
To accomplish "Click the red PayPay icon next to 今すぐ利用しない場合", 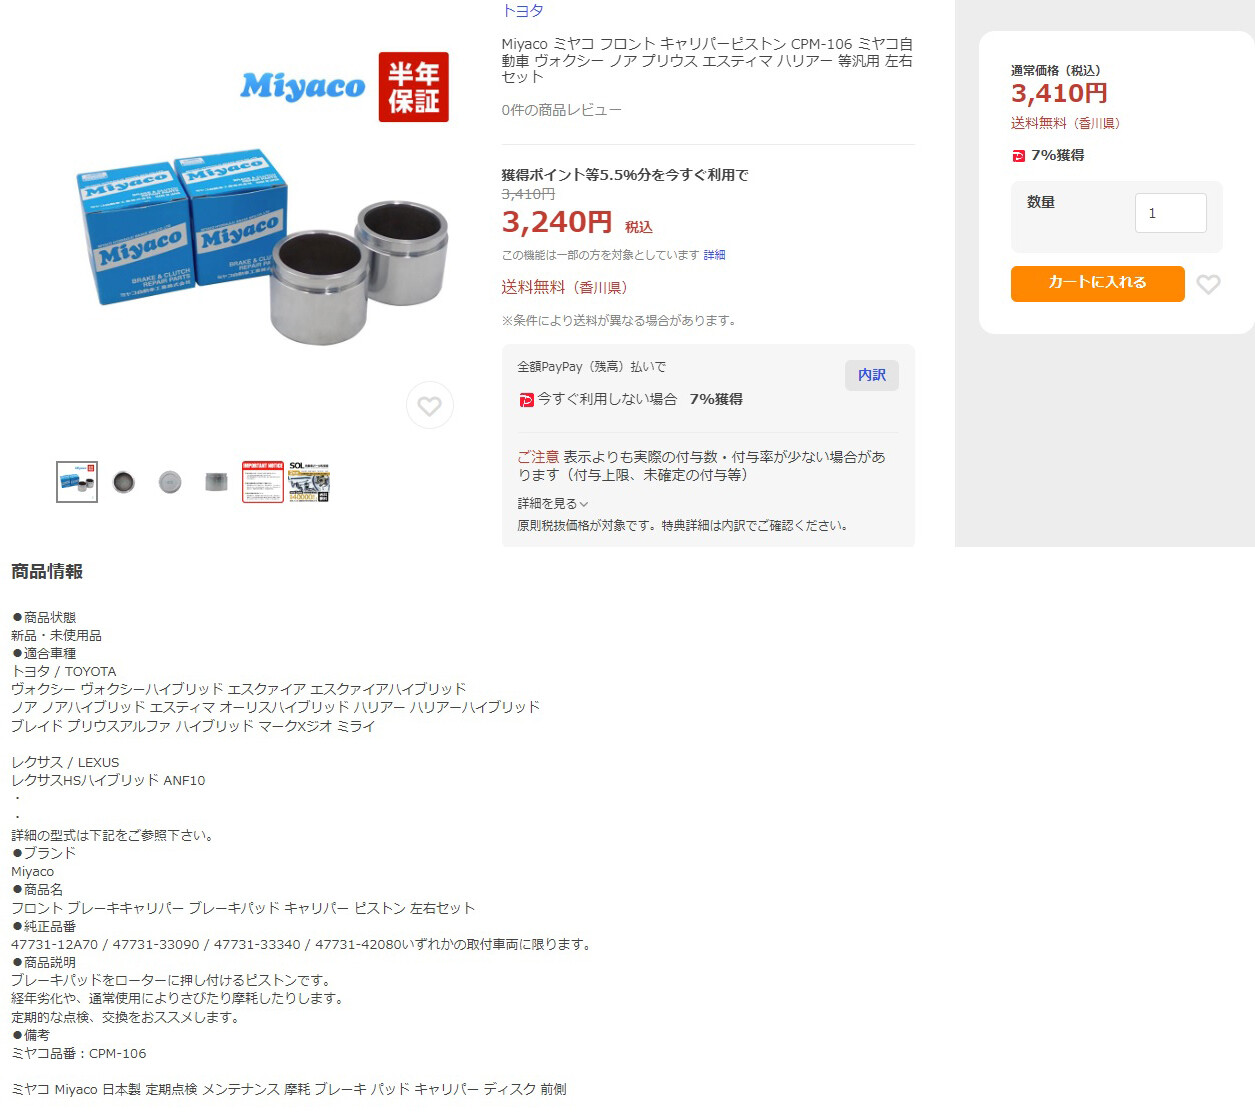I will tap(526, 400).
